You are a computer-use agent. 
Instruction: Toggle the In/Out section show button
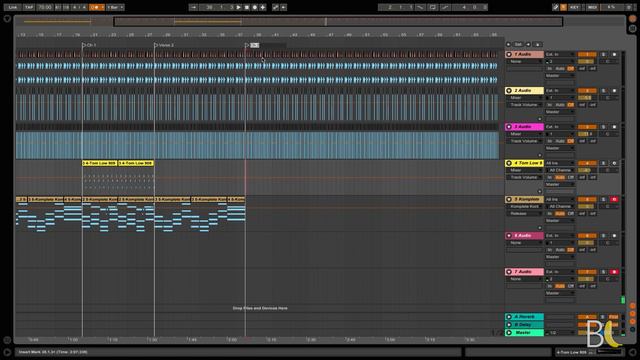[632, 306]
